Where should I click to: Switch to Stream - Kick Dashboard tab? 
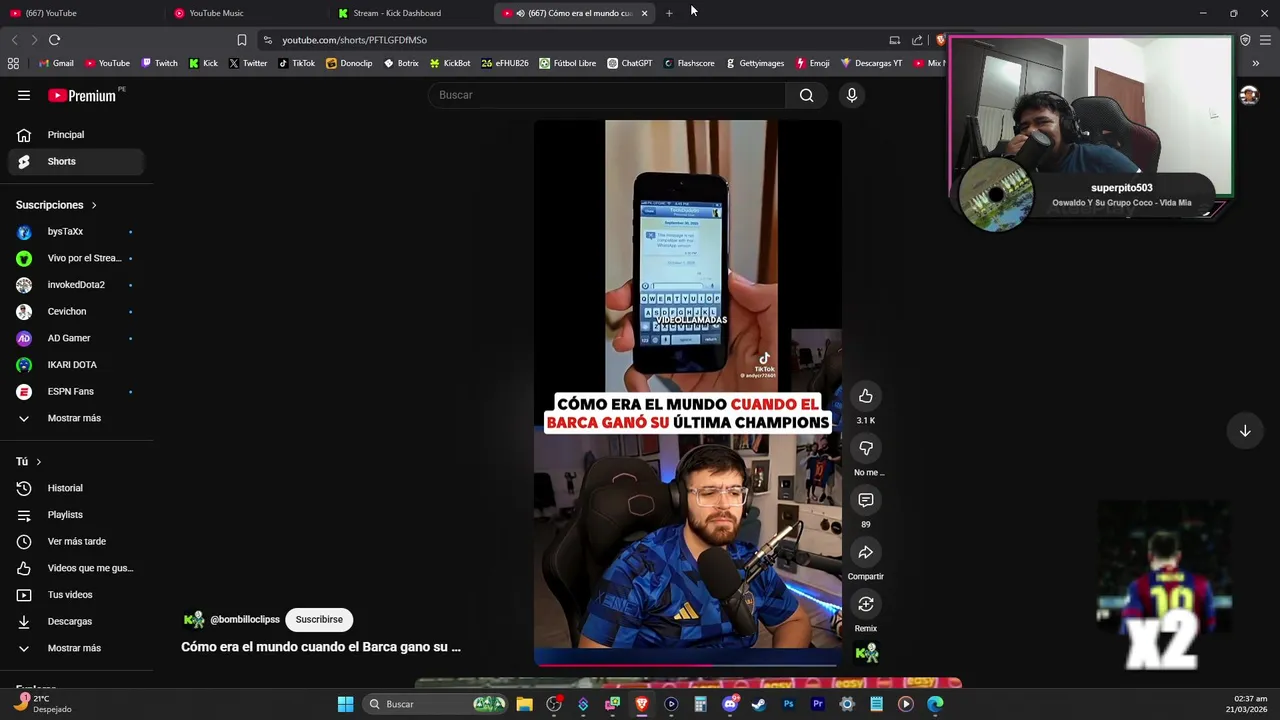[410, 13]
